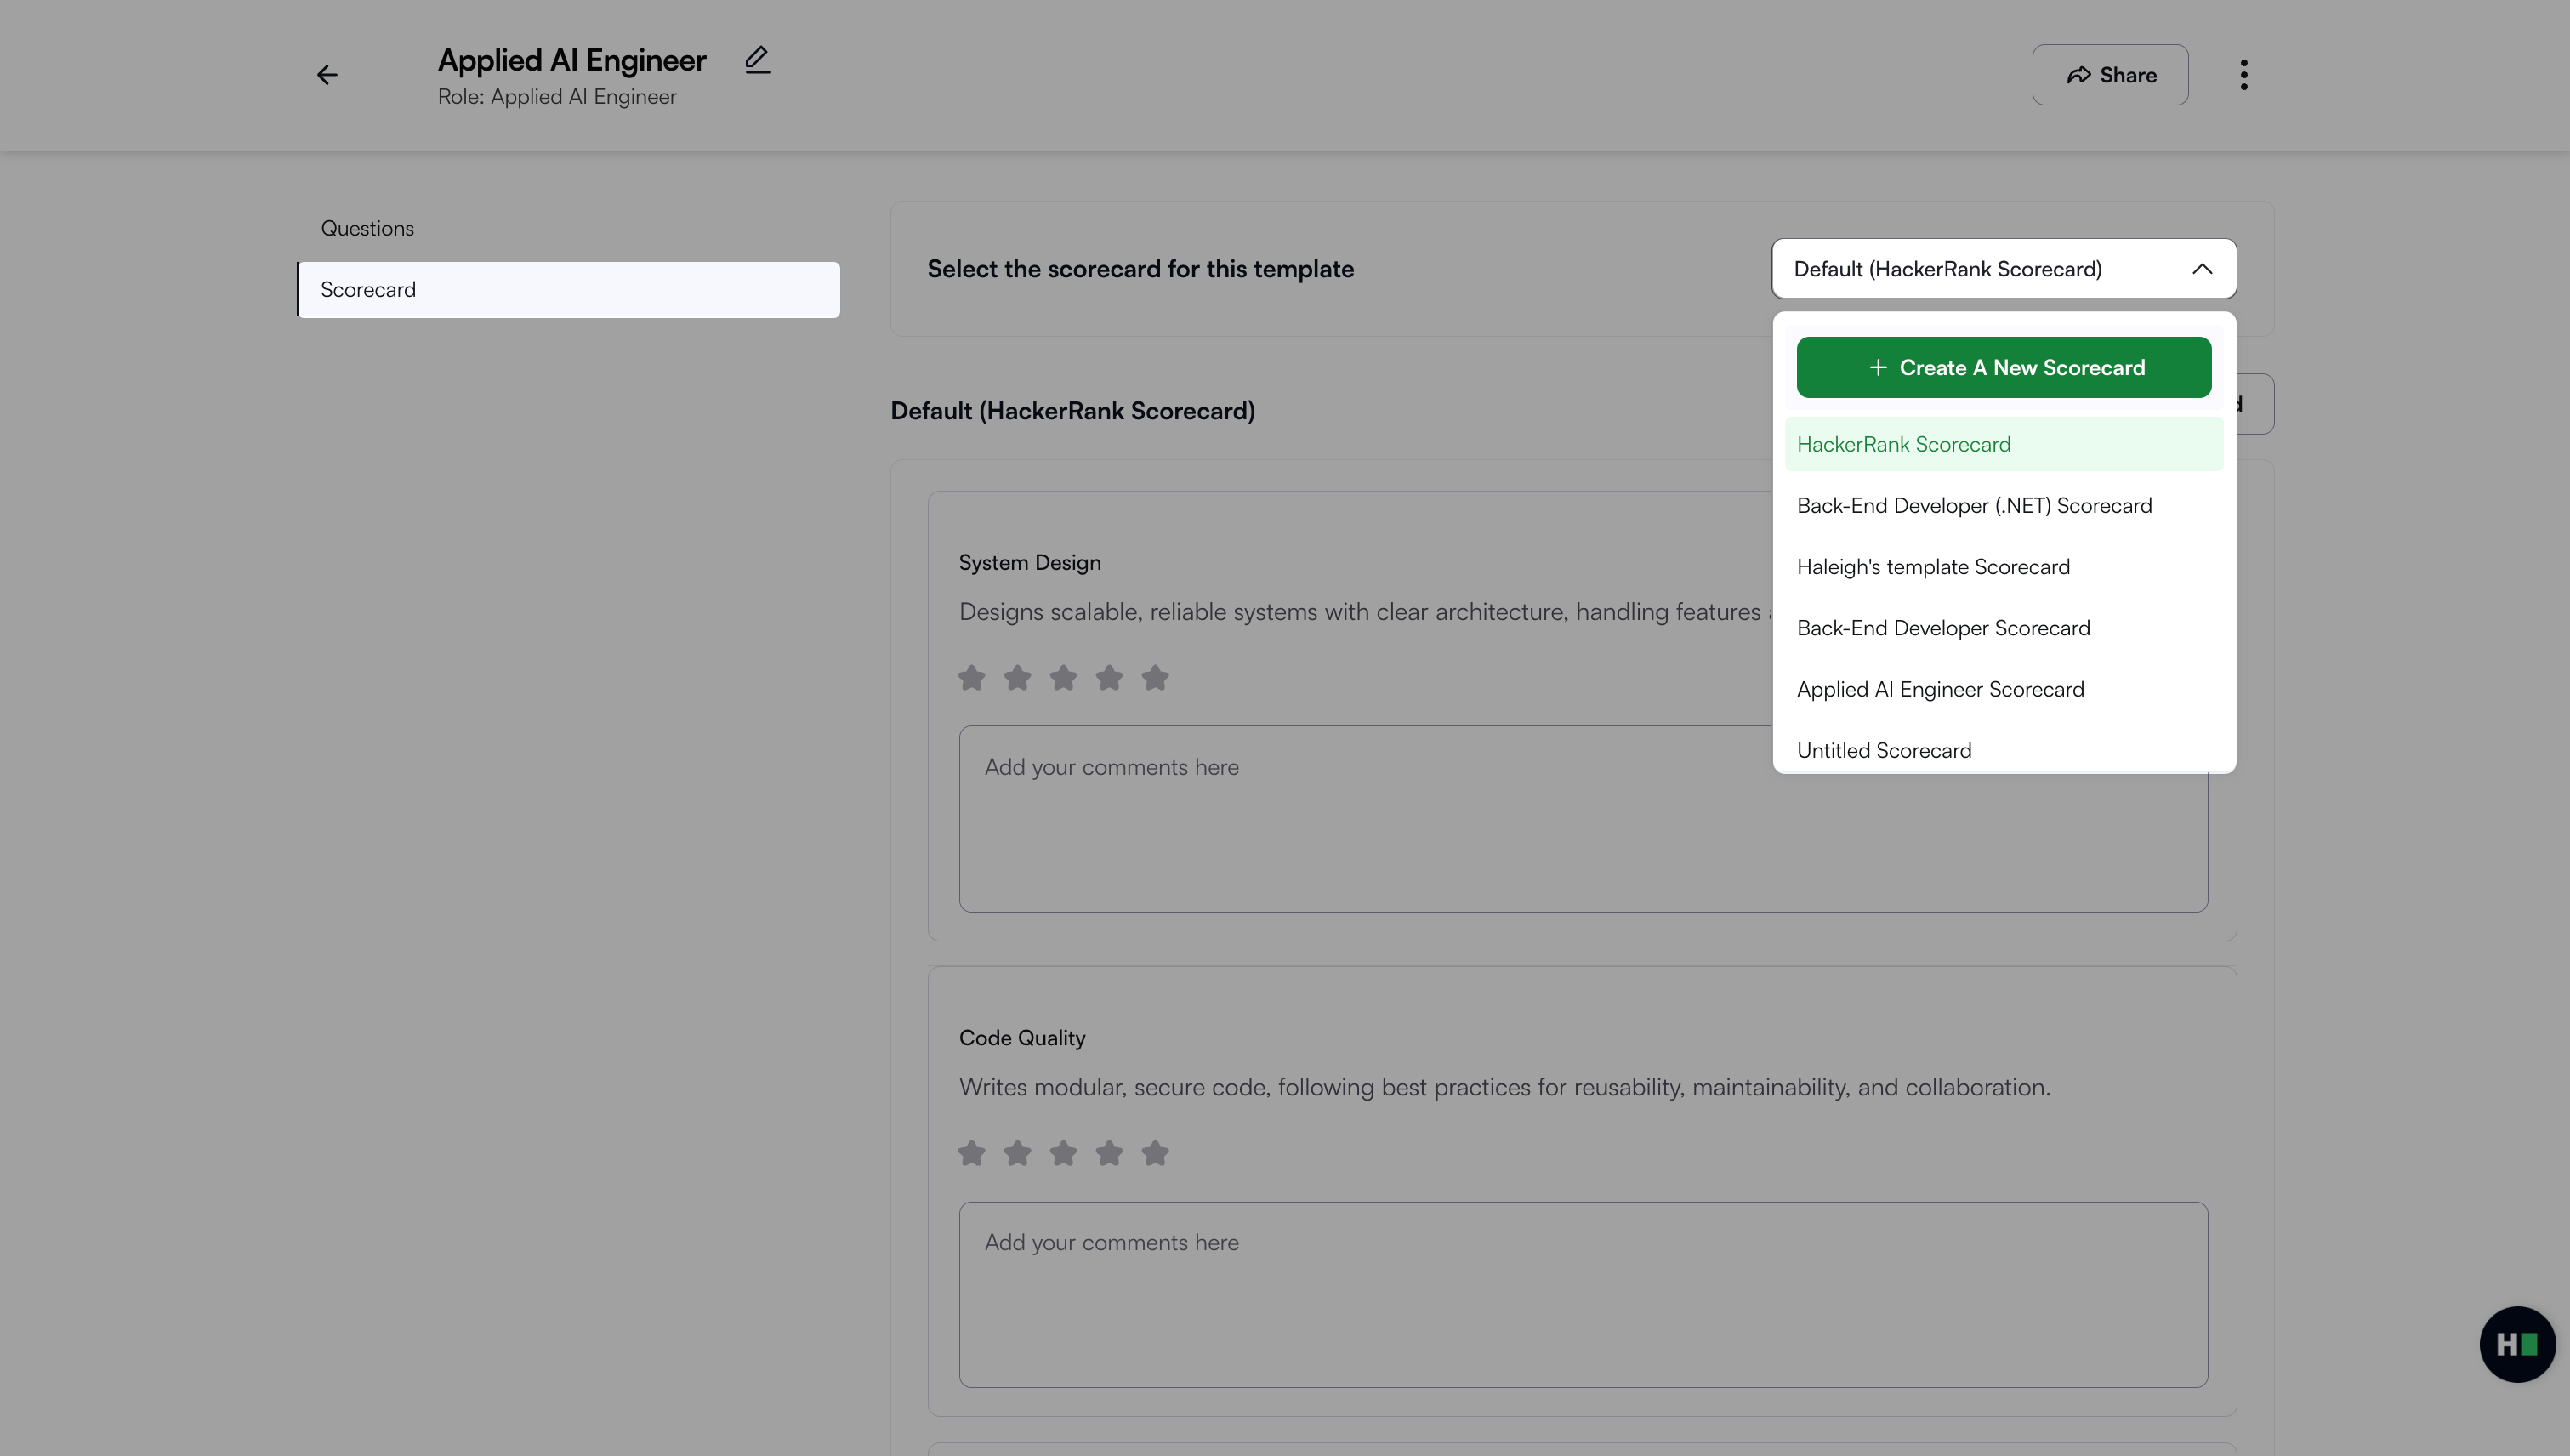Click the pencil edit title icon
Image resolution: width=2570 pixels, height=1456 pixels.
[757, 60]
